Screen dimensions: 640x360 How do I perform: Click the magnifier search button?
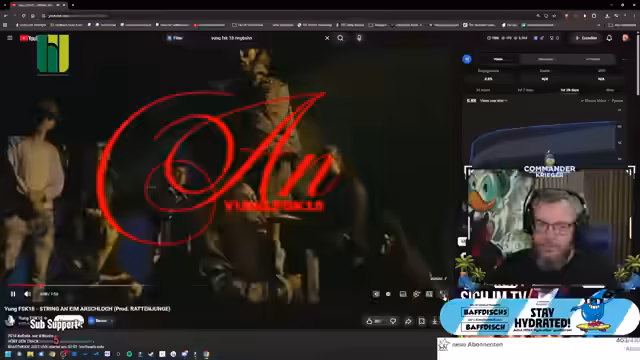tap(340, 38)
